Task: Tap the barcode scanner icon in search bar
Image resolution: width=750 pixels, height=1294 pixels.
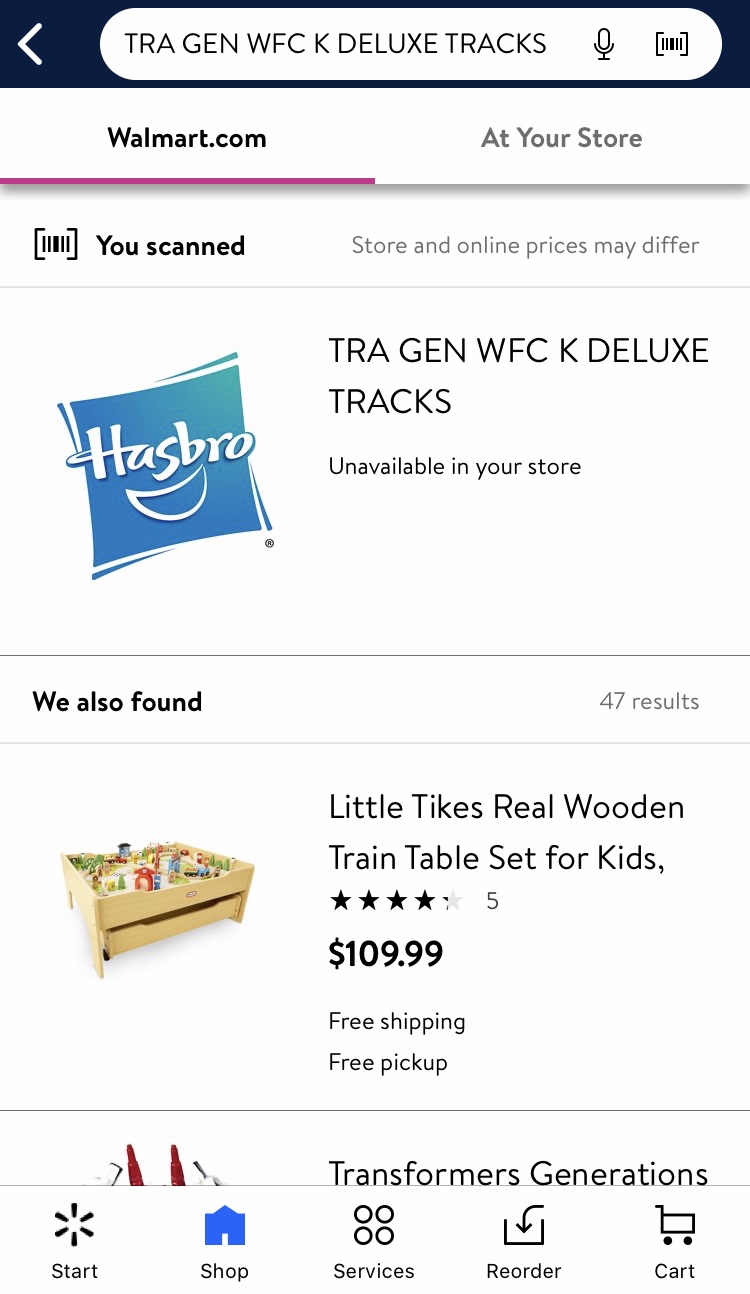Action: point(672,44)
